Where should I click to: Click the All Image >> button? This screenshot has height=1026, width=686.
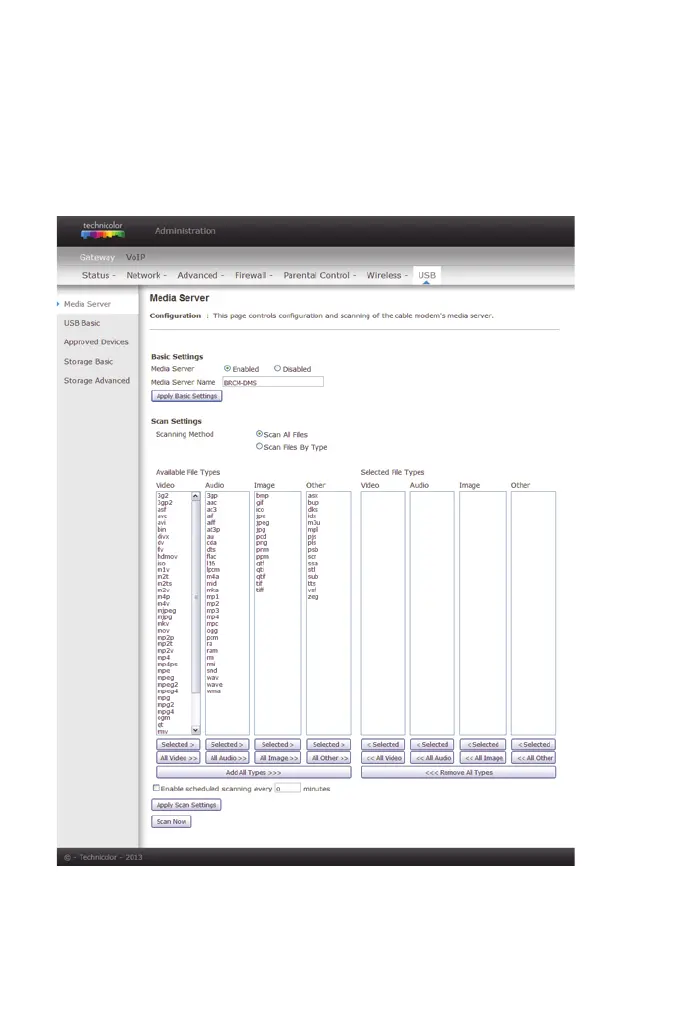[x=278, y=758]
